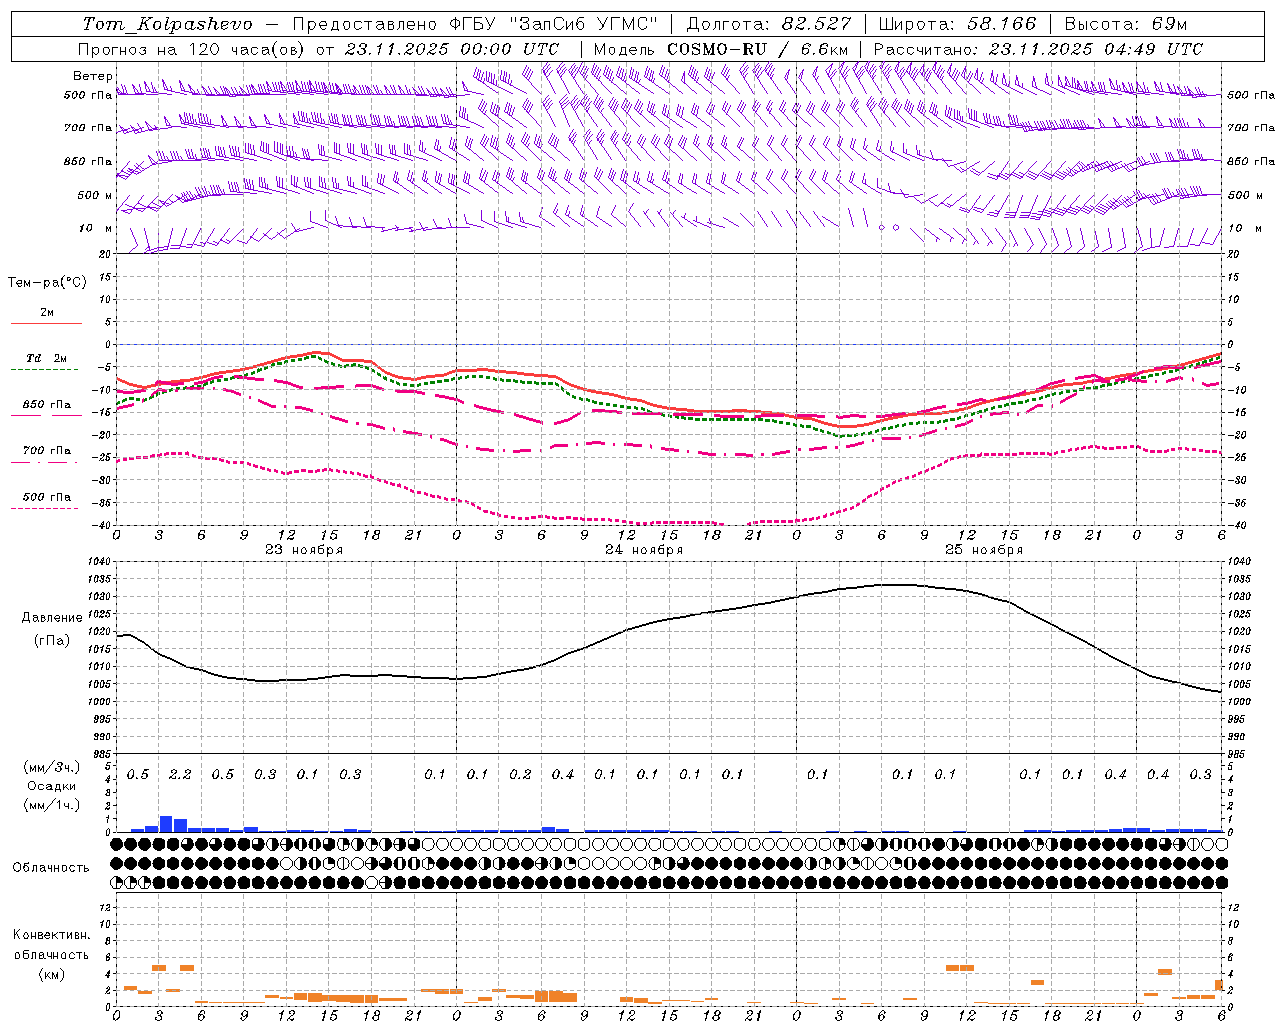Click the (км) unit in the convective cloud label

pyautogui.click(x=51, y=974)
